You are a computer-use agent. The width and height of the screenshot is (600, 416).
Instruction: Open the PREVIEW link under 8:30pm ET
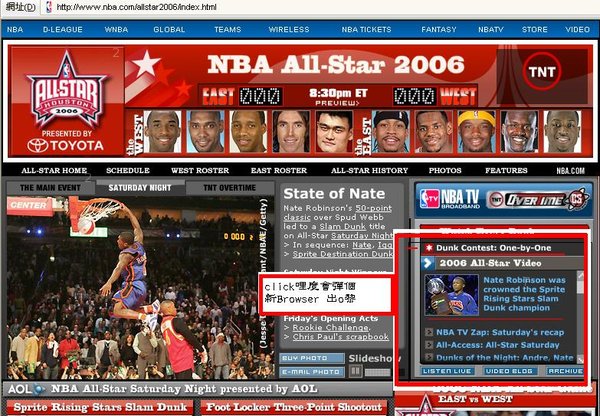click(337, 103)
